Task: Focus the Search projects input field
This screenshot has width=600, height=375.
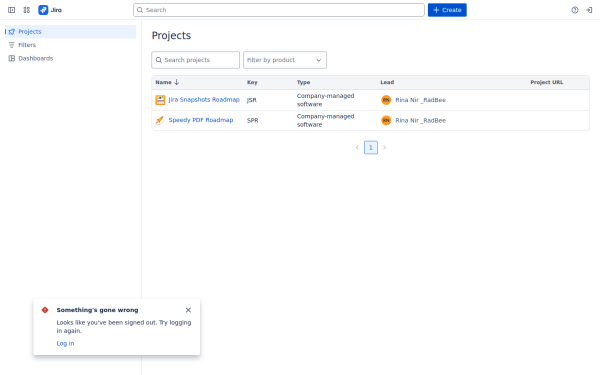Action: click(196, 60)
